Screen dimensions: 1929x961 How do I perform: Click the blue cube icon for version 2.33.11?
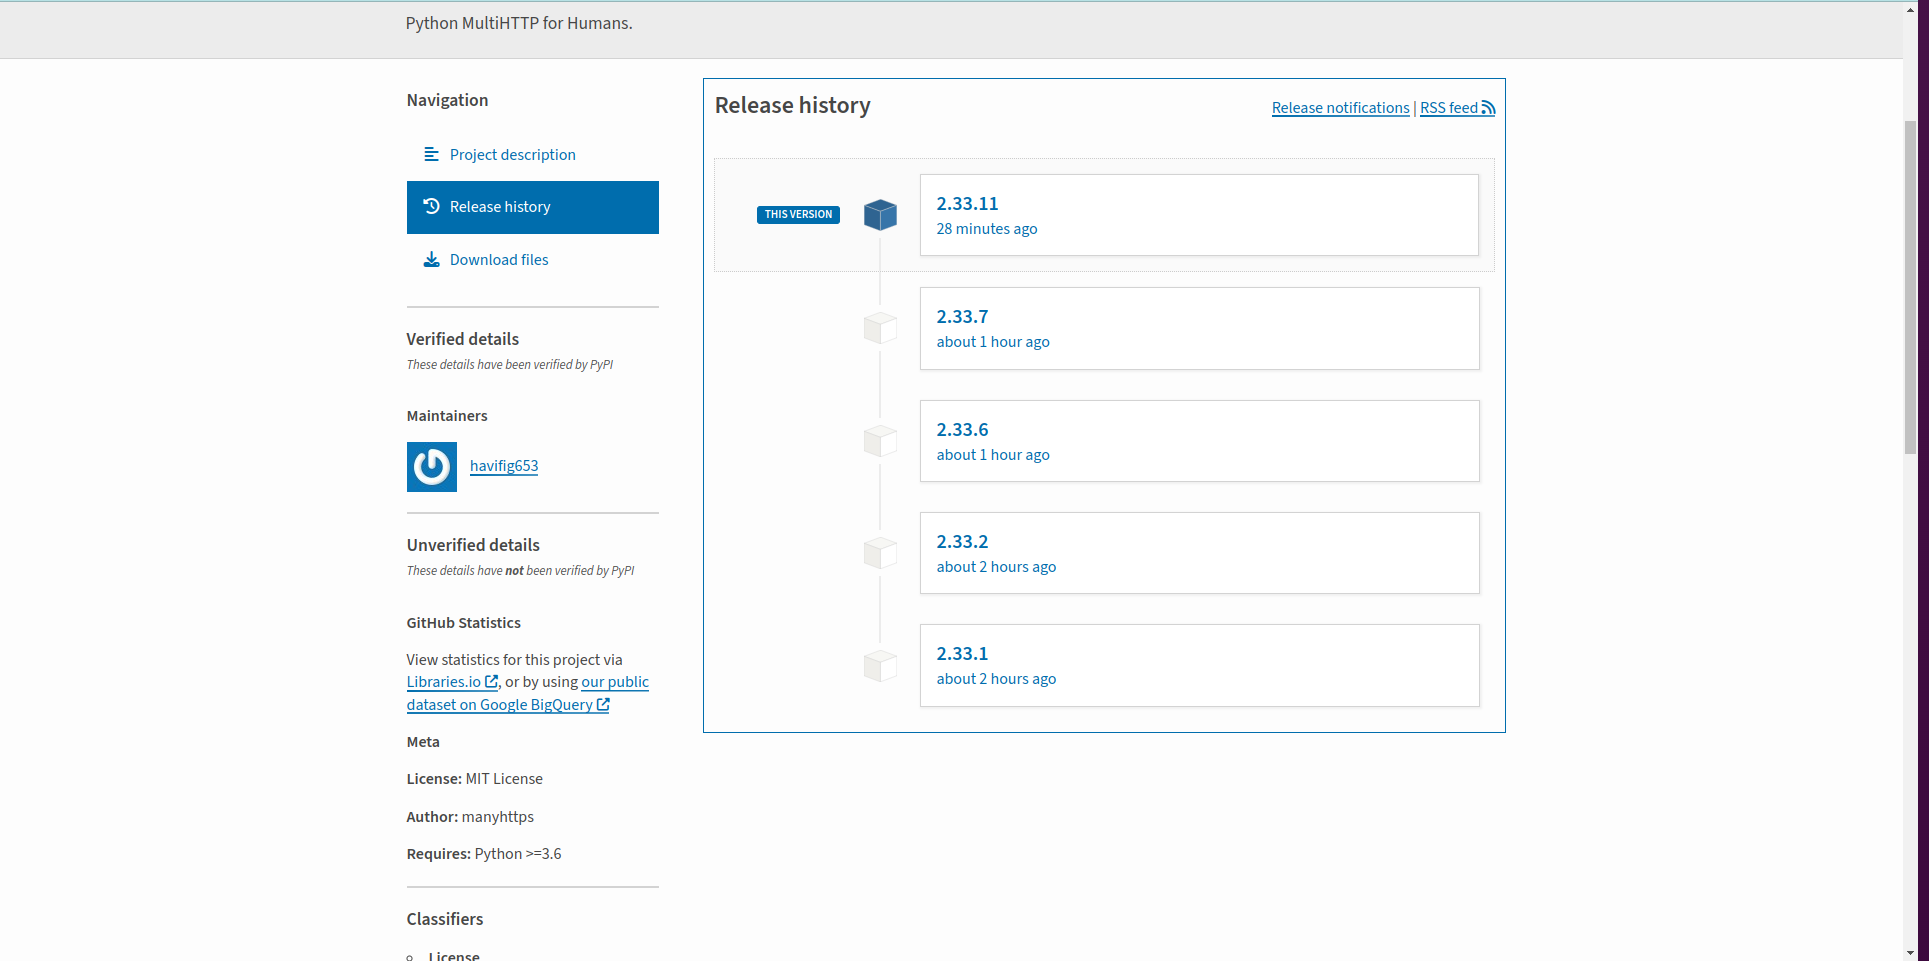[880, 215]
